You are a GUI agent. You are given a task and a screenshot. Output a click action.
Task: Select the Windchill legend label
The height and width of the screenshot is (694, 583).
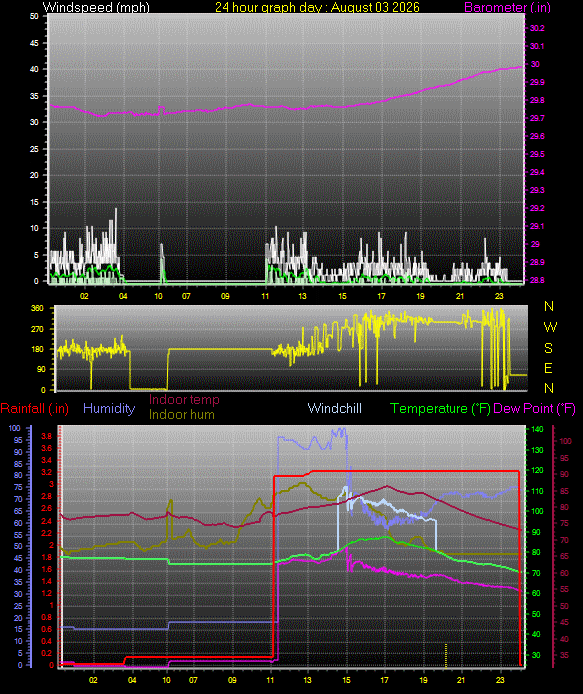pyautogui.click(x=335, y=409)
